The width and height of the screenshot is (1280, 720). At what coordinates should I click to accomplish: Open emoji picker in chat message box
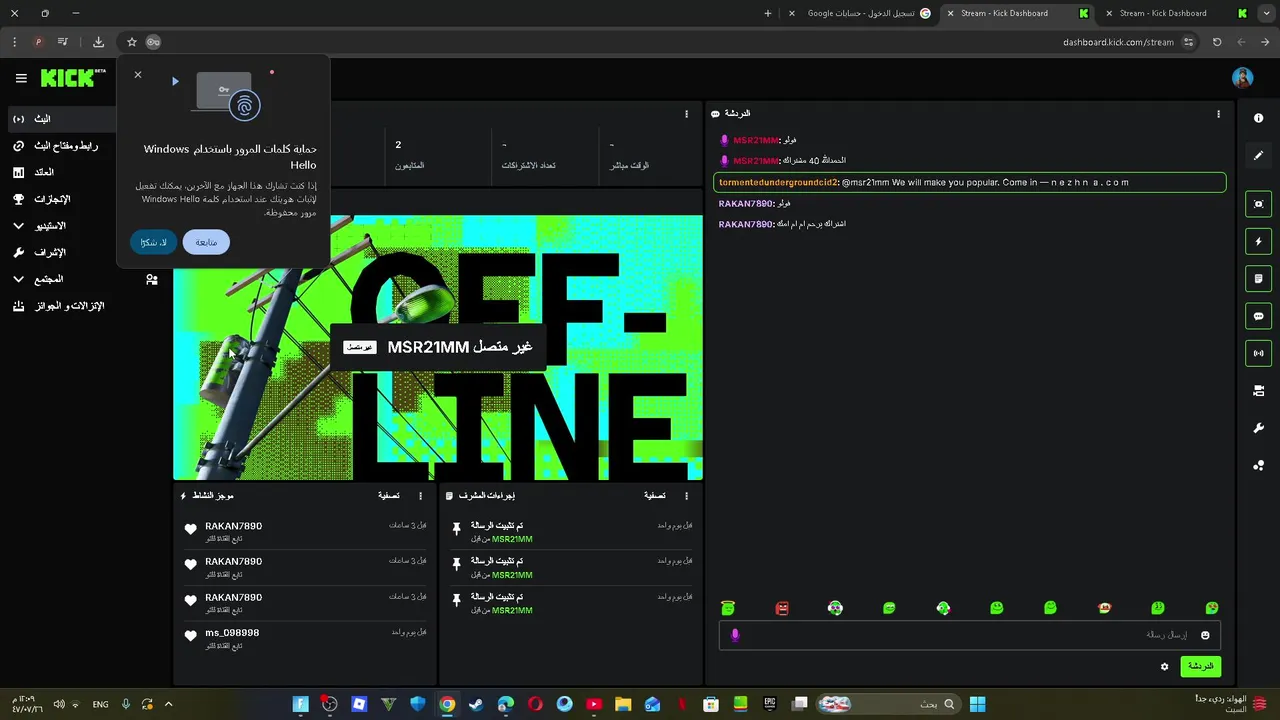[1205, 635]
